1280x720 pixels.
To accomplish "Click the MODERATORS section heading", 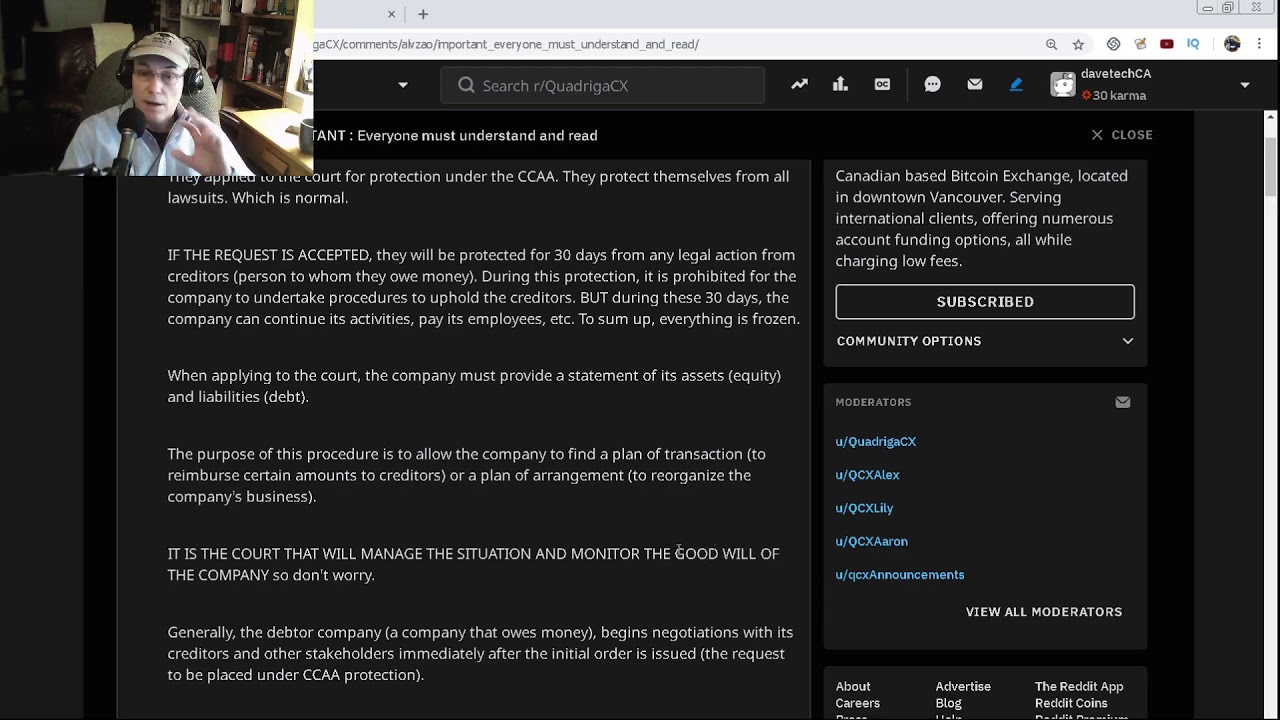I will coord(873,402).
